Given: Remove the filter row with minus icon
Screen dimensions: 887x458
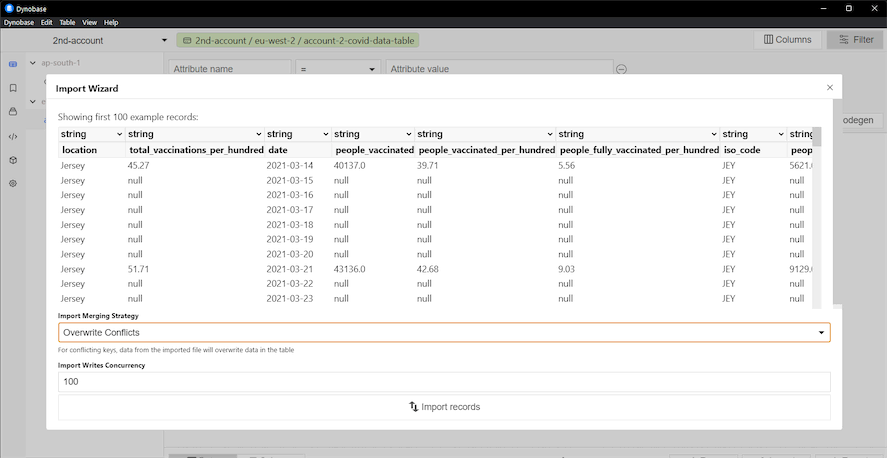Looking at the screenshot, I should coord(621,69).
